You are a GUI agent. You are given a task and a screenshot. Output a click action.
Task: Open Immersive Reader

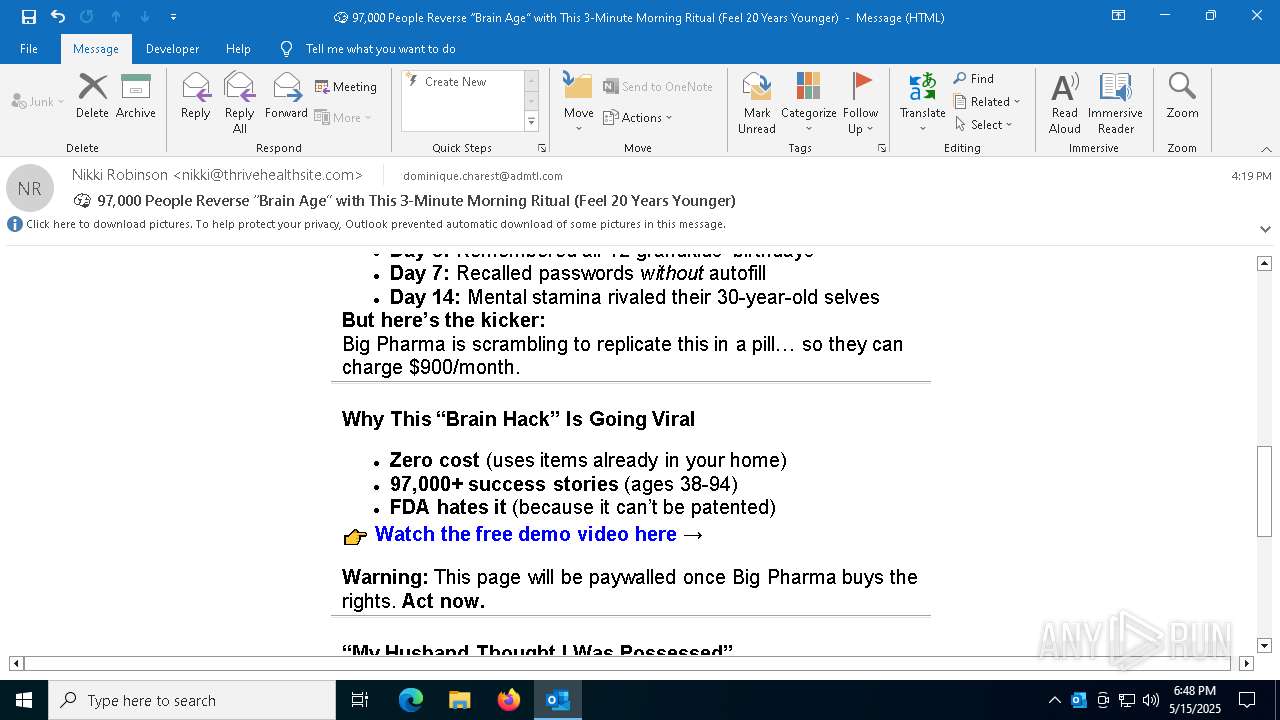pyautogui.click(x=1115, y=102)
